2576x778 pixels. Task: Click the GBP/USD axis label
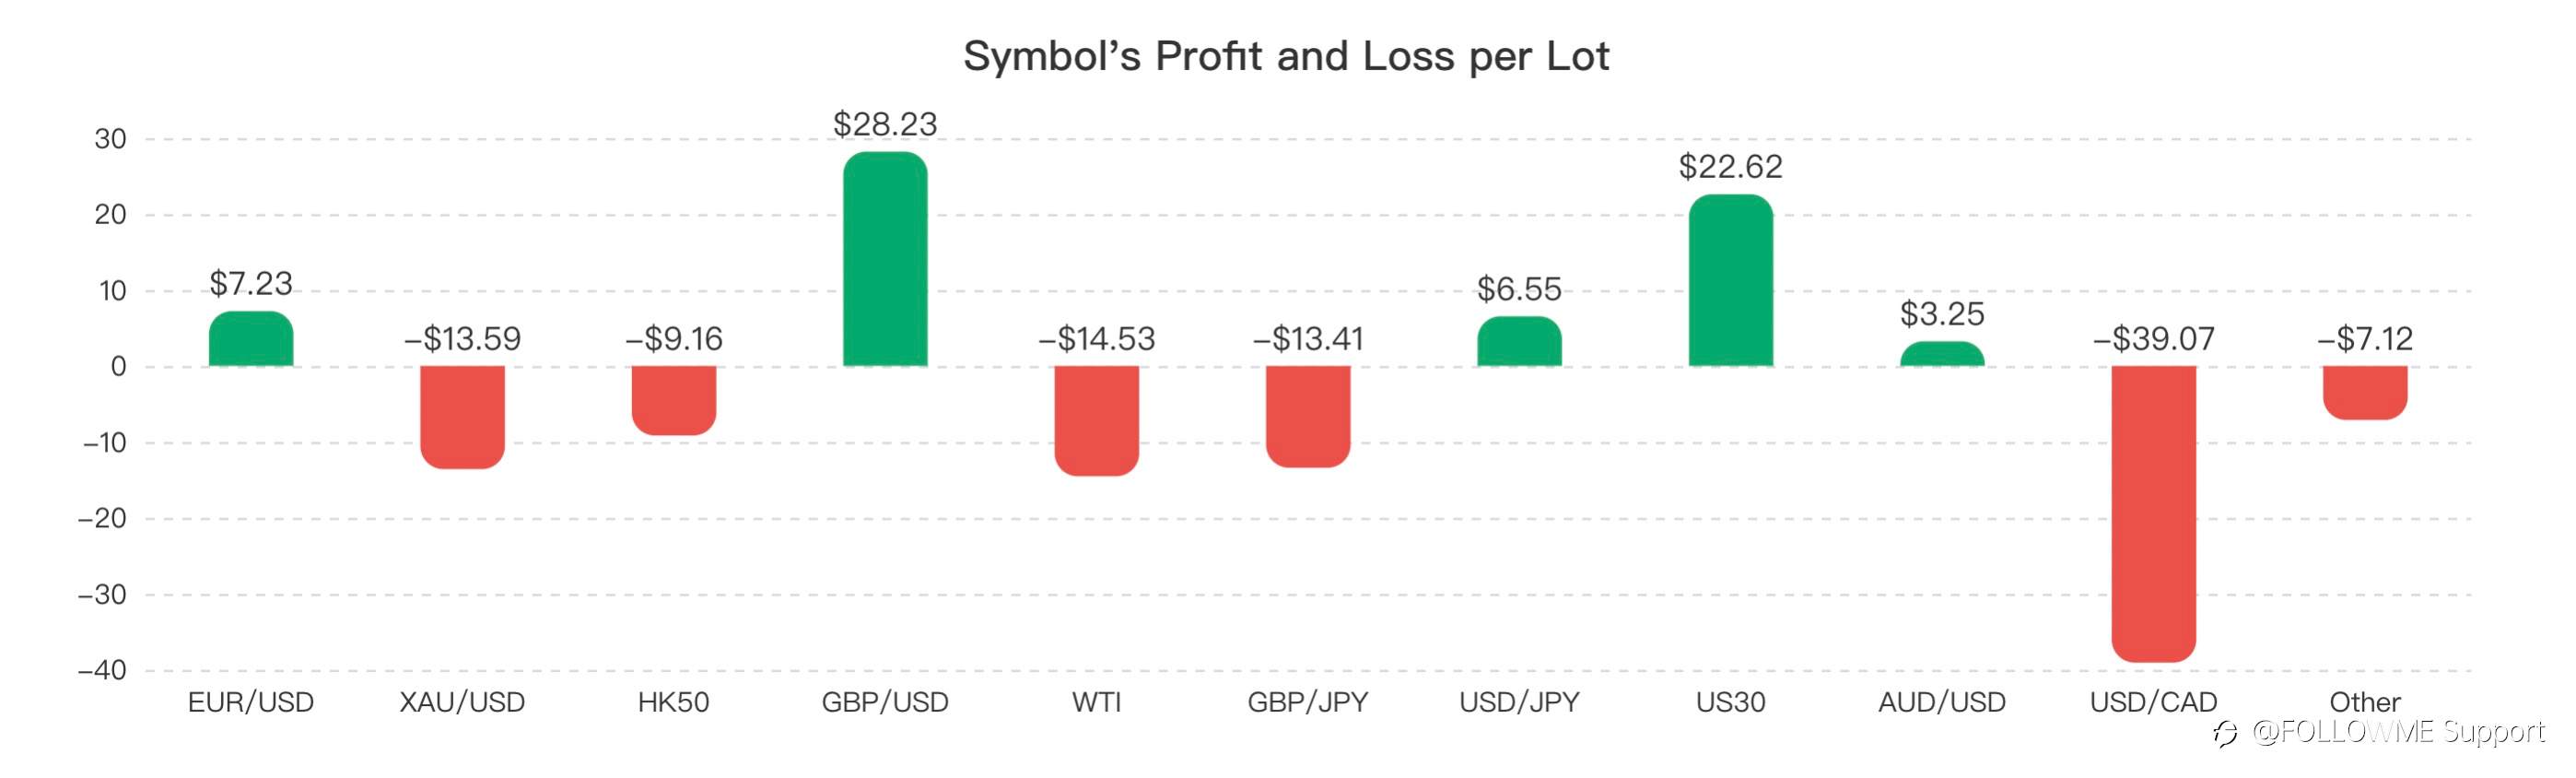885,702
